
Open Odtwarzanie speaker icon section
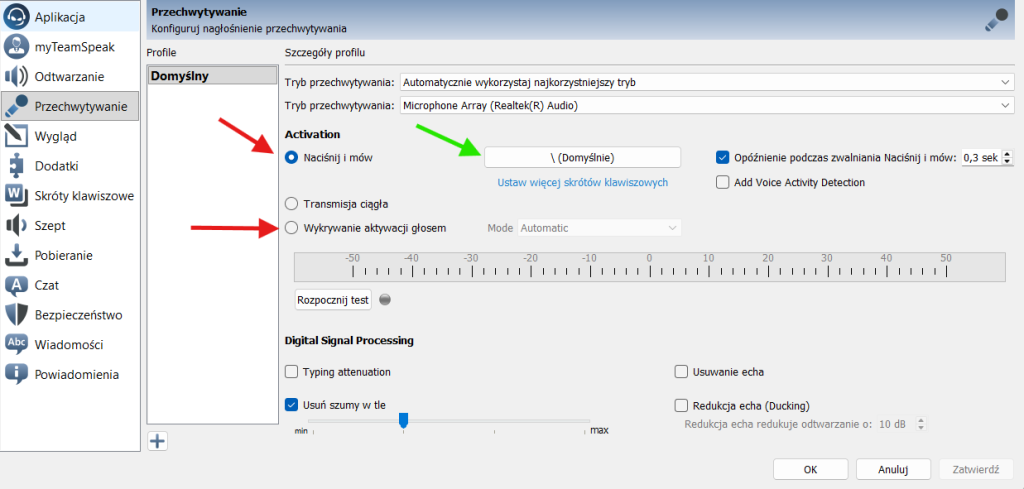pyautogui.click(x=16, y=76)
